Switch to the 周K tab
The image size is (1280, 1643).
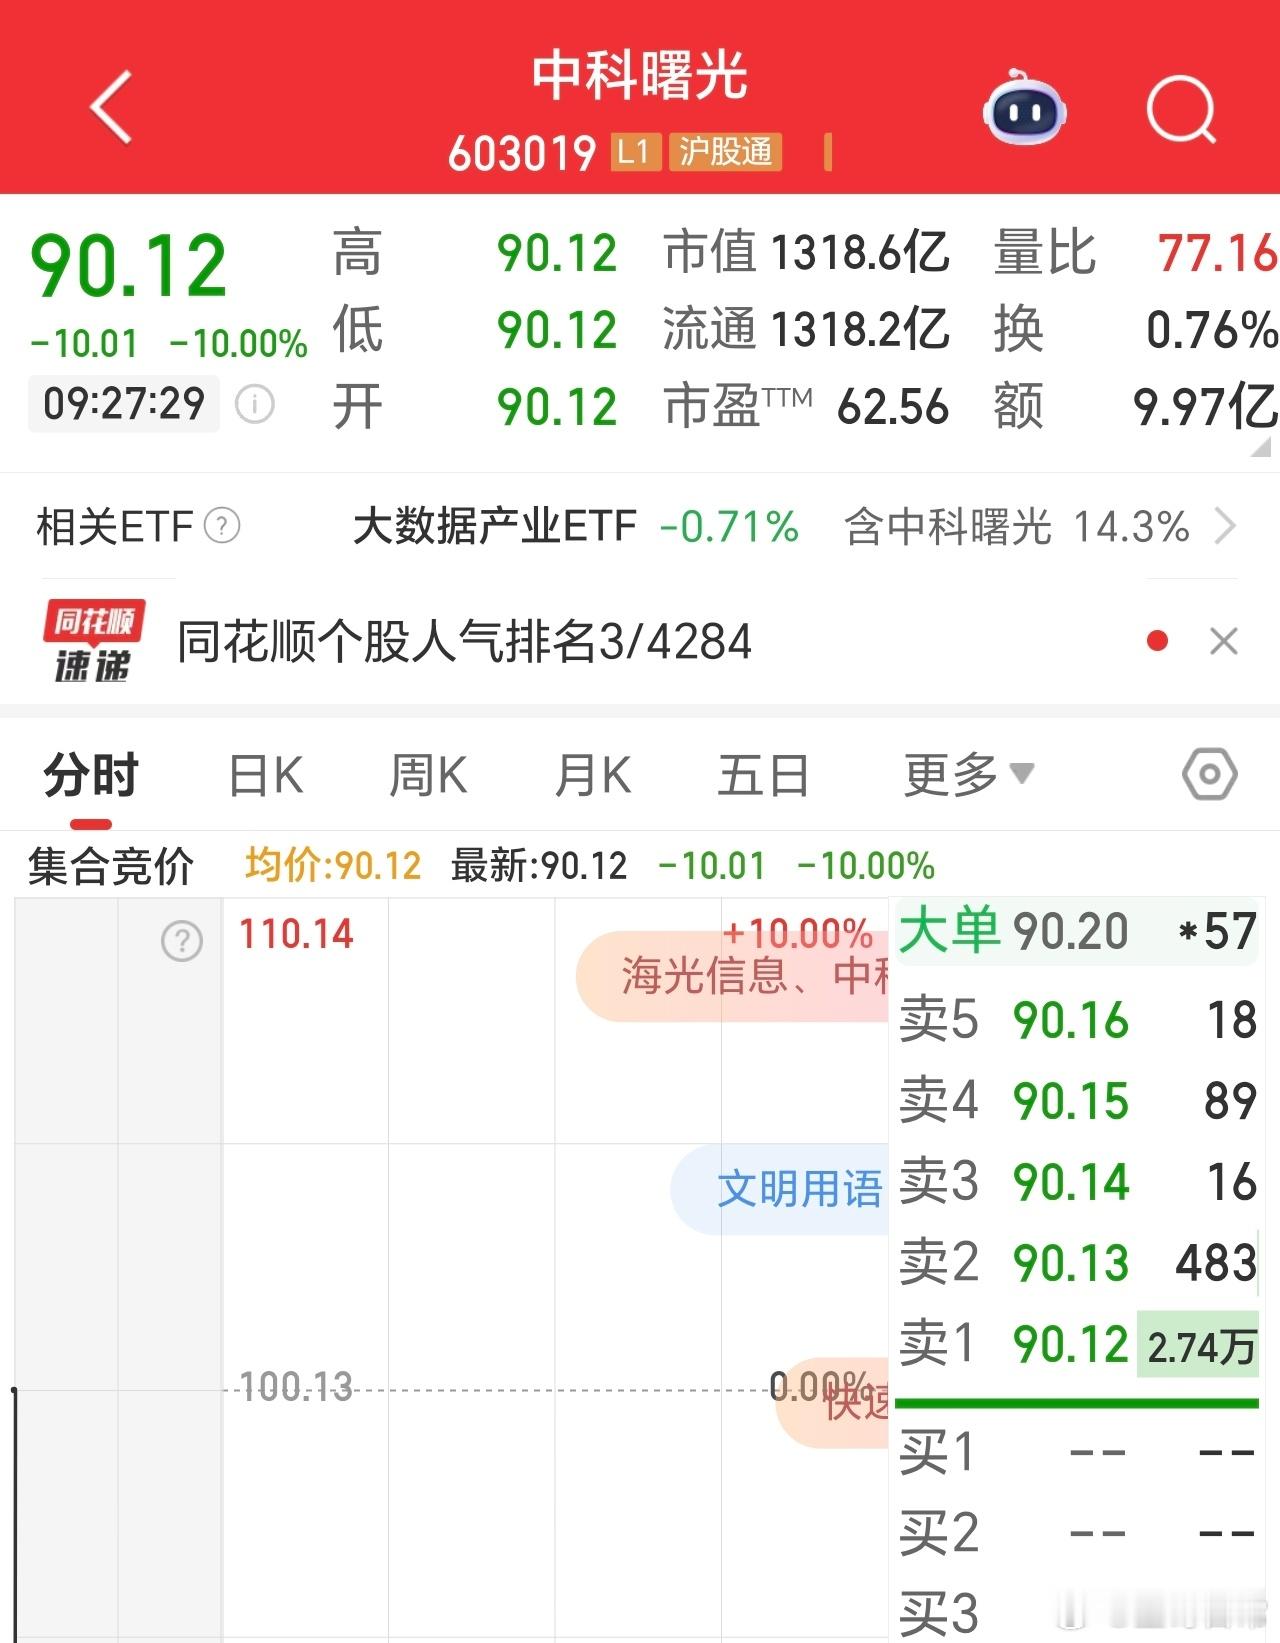(x=428, y=775)
